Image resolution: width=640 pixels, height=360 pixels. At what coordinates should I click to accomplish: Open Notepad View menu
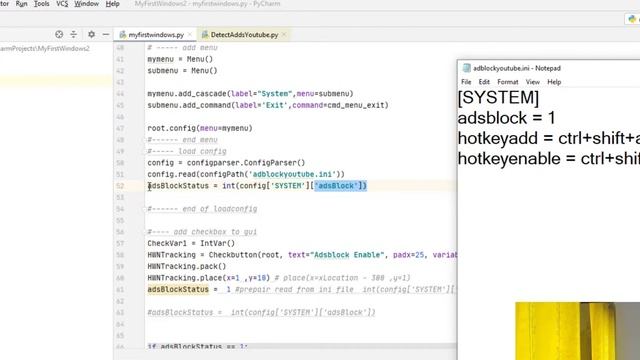[x=533, y=82]
